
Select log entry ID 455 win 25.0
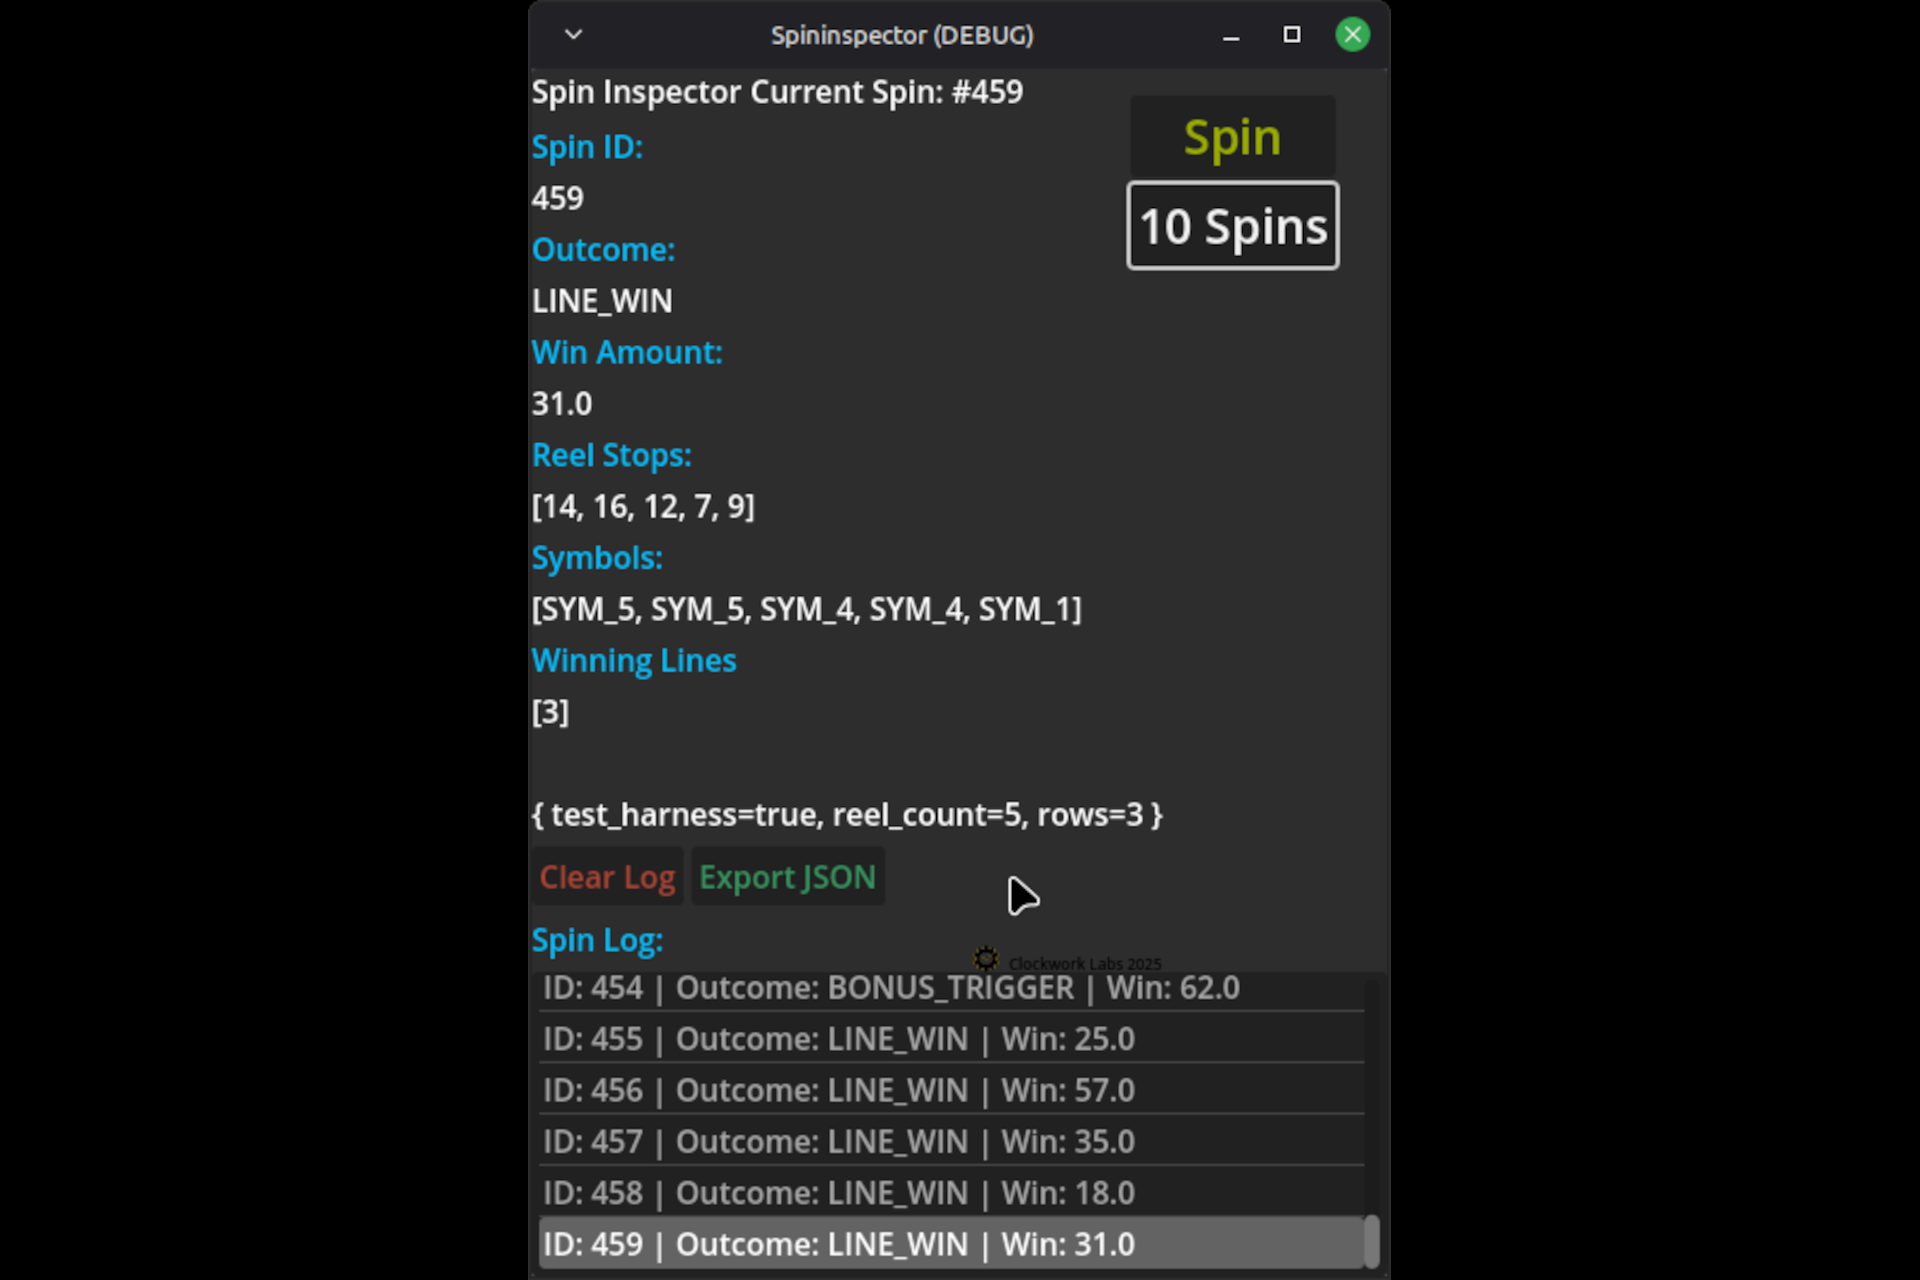tap(838, 1039)
